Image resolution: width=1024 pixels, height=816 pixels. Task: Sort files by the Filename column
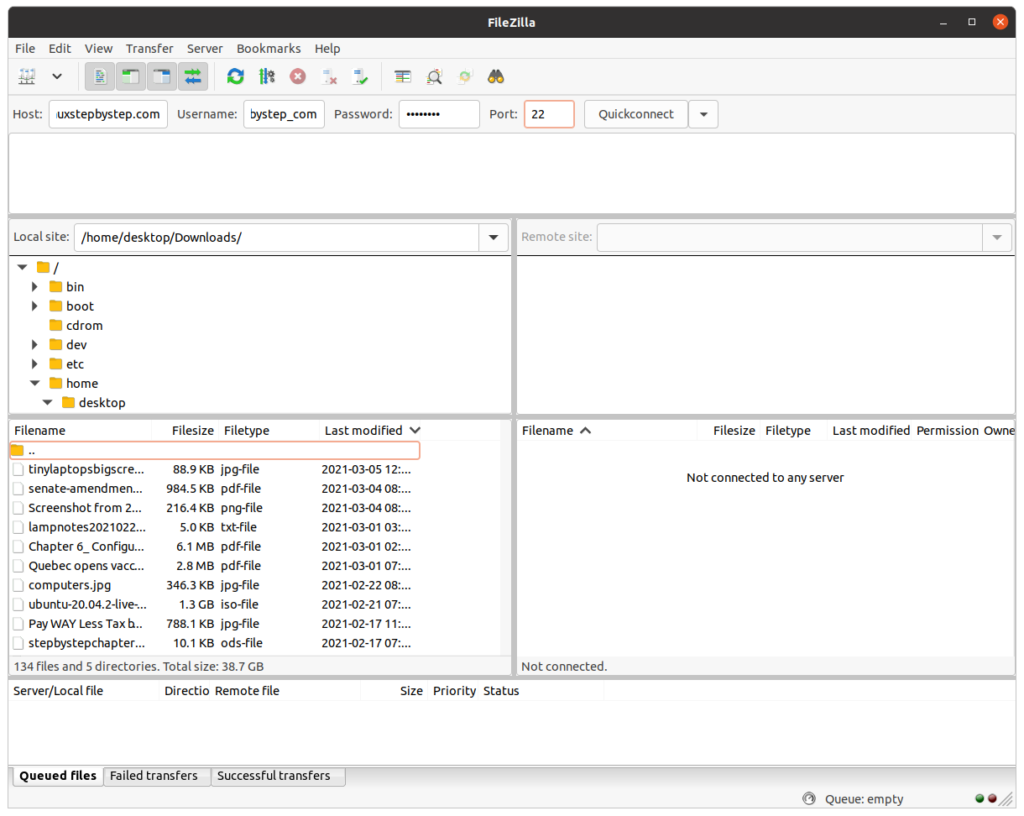tap(40, 430)
